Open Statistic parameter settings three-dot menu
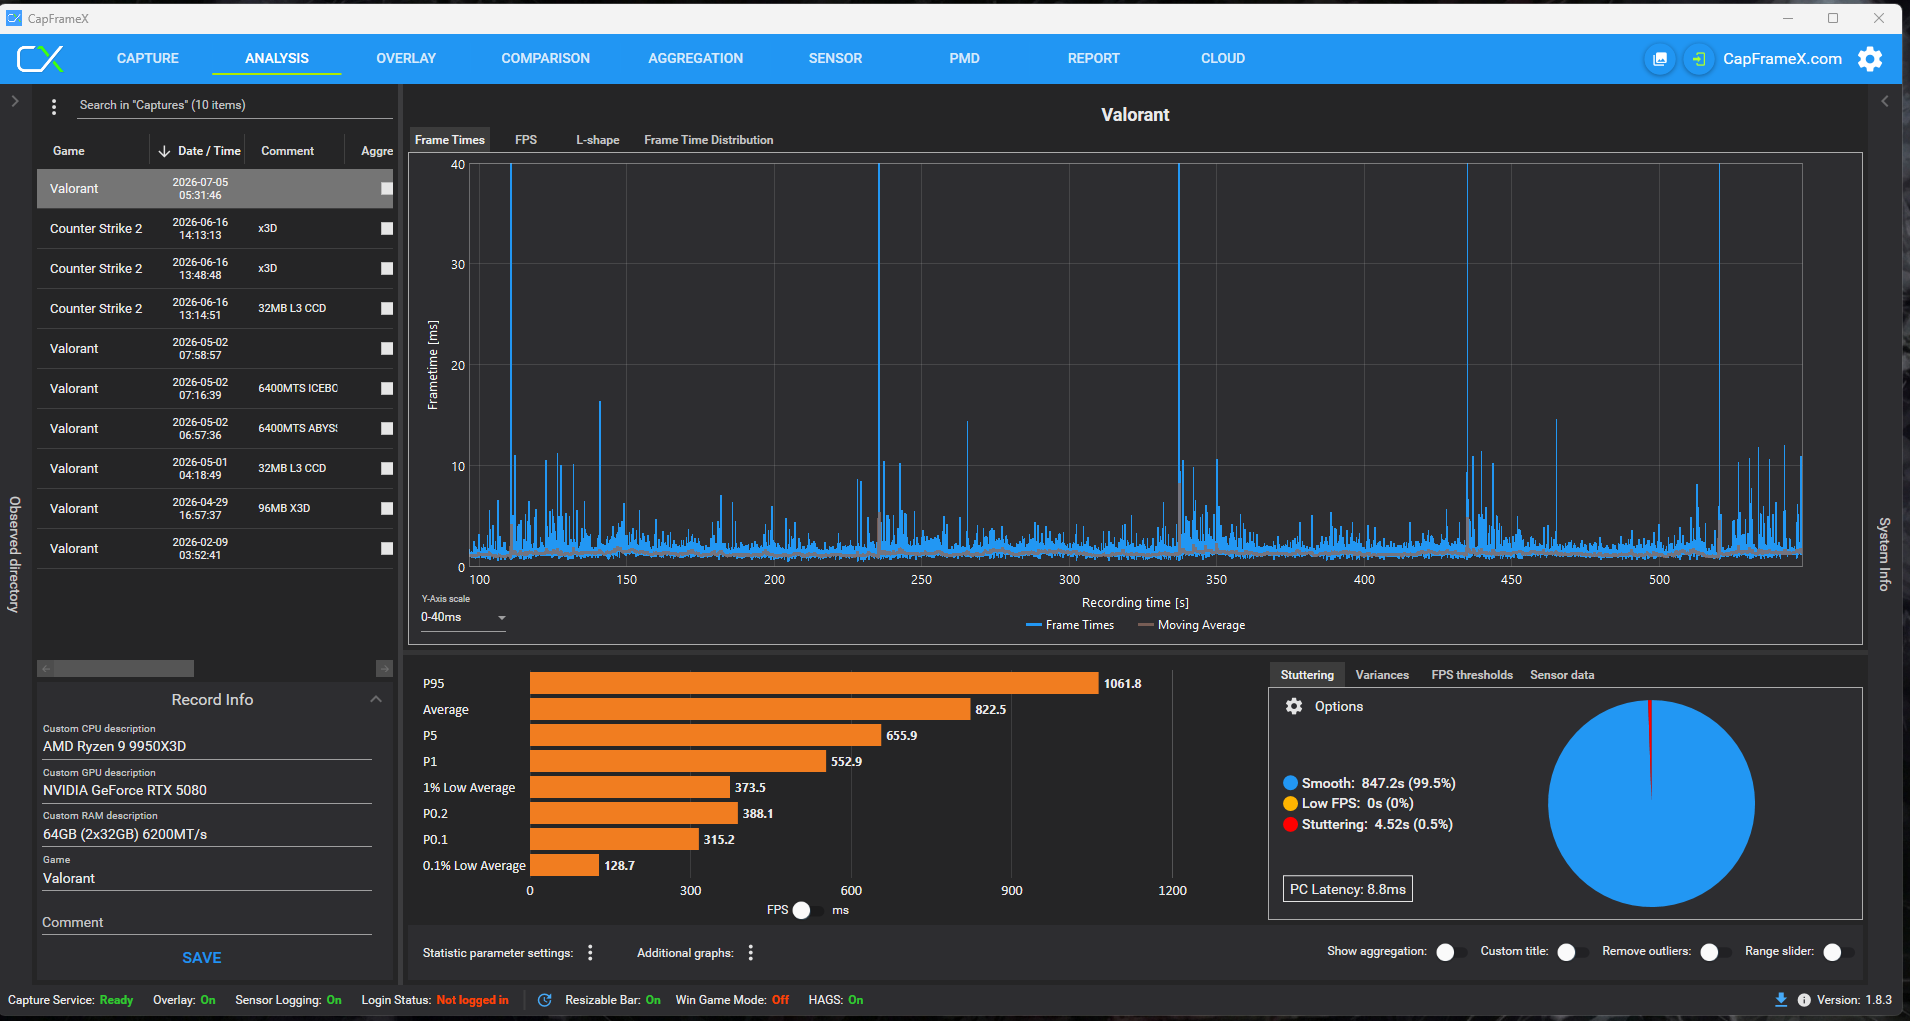Screen dimensions: 1910x1021 coord(590,953)
